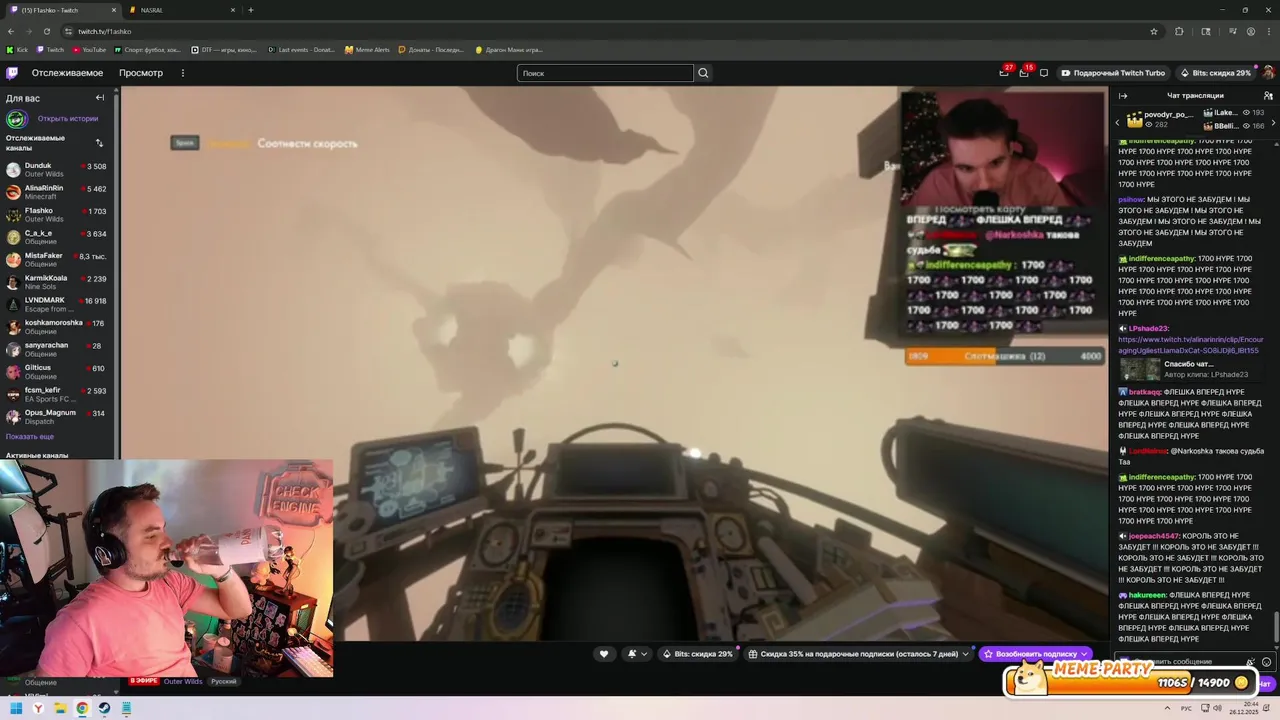
Task: Expand the gift subscription discount dropdown
Action: click(965, 654)
